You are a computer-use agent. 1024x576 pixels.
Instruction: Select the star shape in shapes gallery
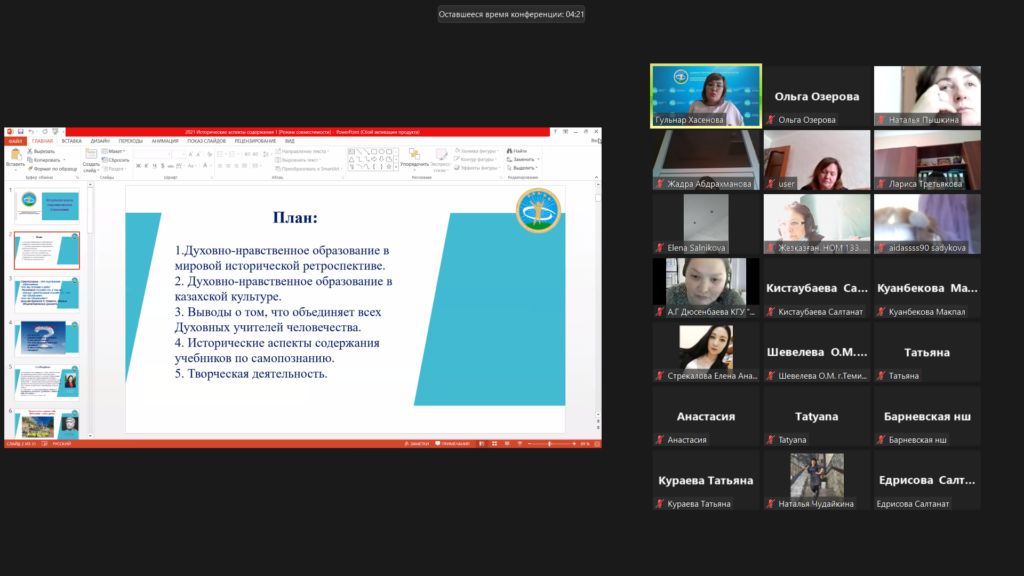click(389, 167)
